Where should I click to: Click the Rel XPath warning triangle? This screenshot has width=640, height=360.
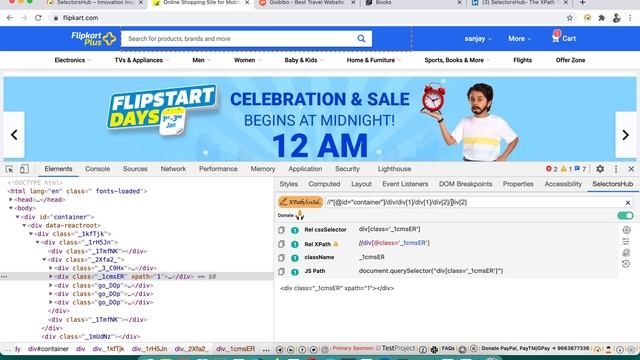(336, 244)
